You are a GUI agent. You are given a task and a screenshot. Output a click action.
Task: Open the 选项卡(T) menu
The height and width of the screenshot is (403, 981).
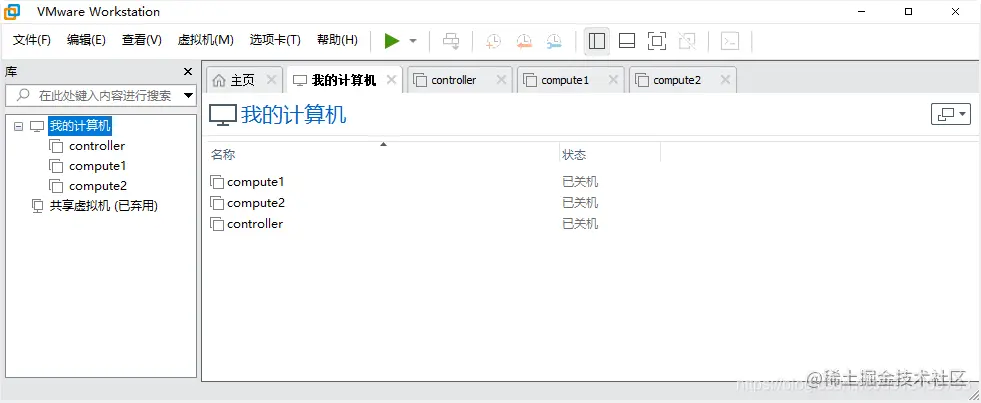275,40
